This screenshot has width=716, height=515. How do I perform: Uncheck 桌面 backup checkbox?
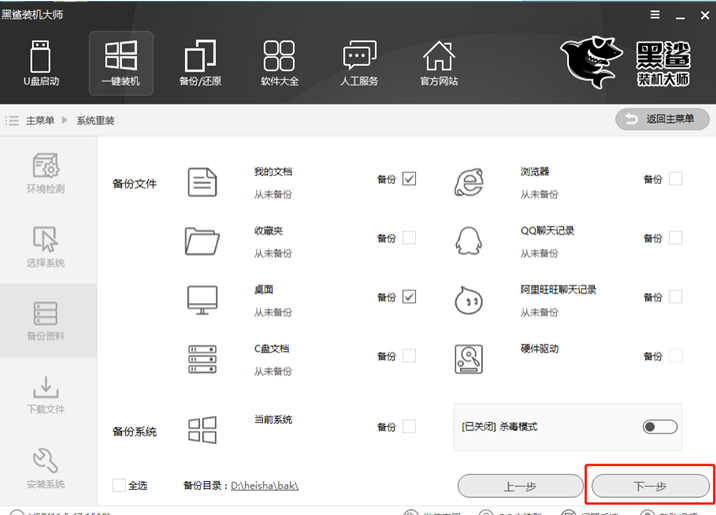(x=409, y=297)
